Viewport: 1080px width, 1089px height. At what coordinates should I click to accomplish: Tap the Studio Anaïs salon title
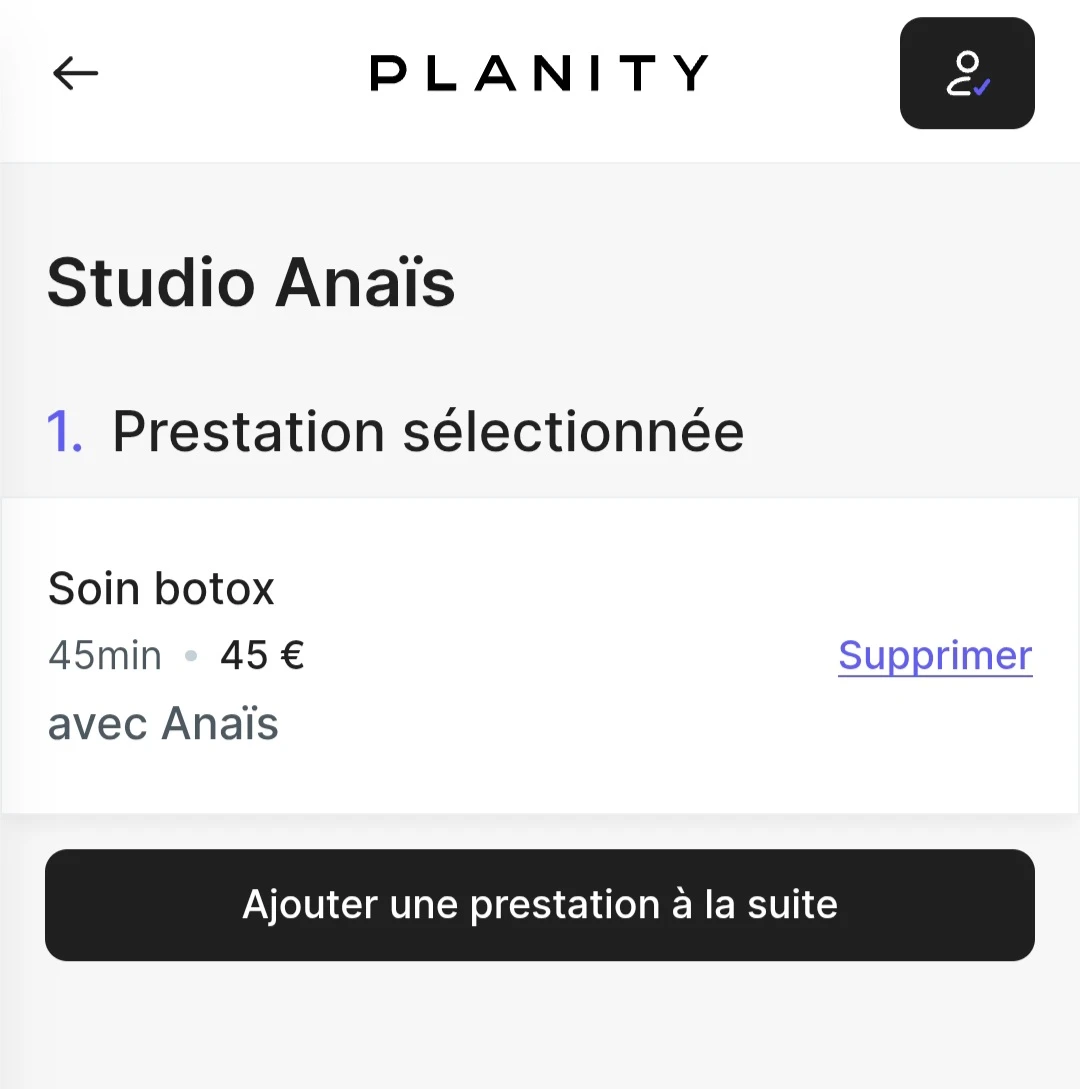click(251, 283)
